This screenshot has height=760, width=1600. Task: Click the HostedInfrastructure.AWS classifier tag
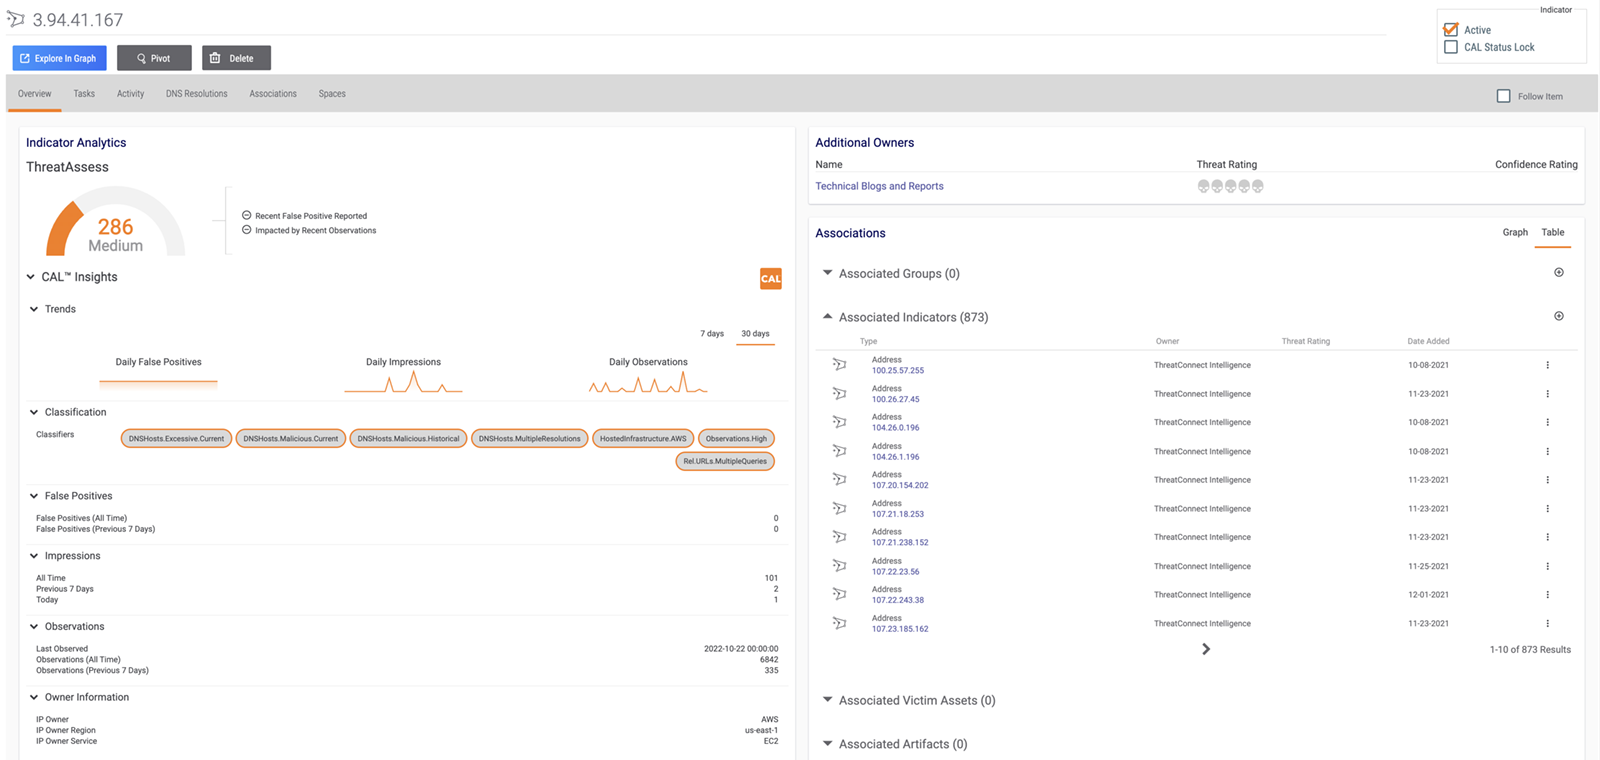click(643, 438)
